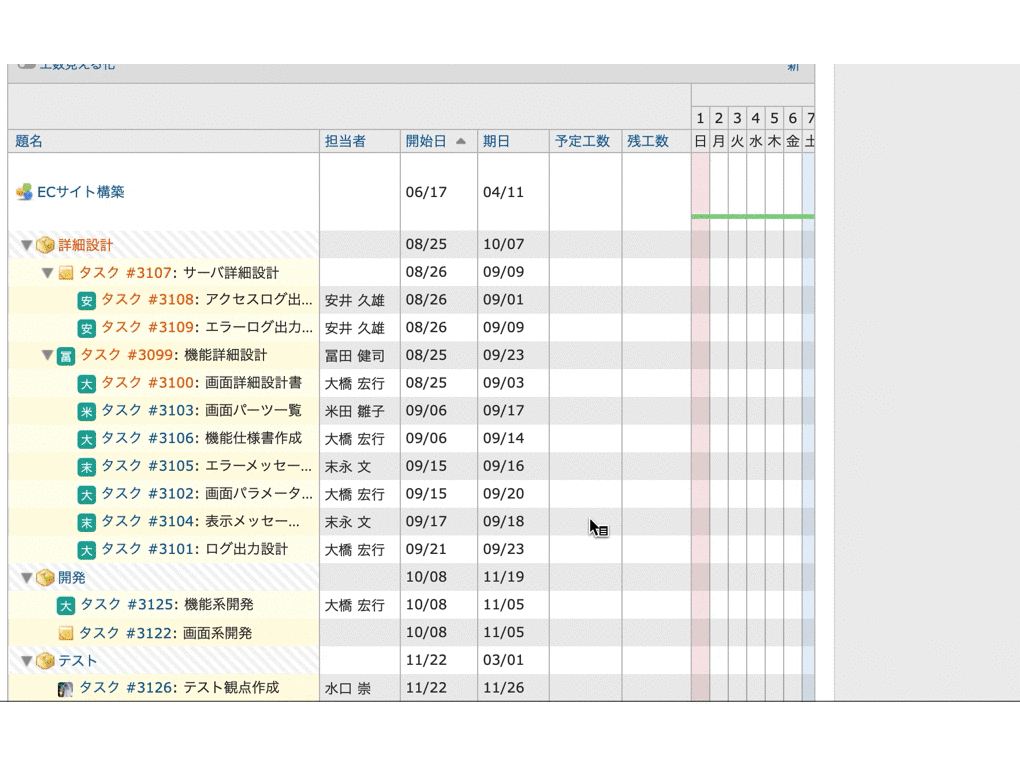The image size is (1020, 765).
Task: Open the ECサイト構築 project link
Action: coord(81,192)
